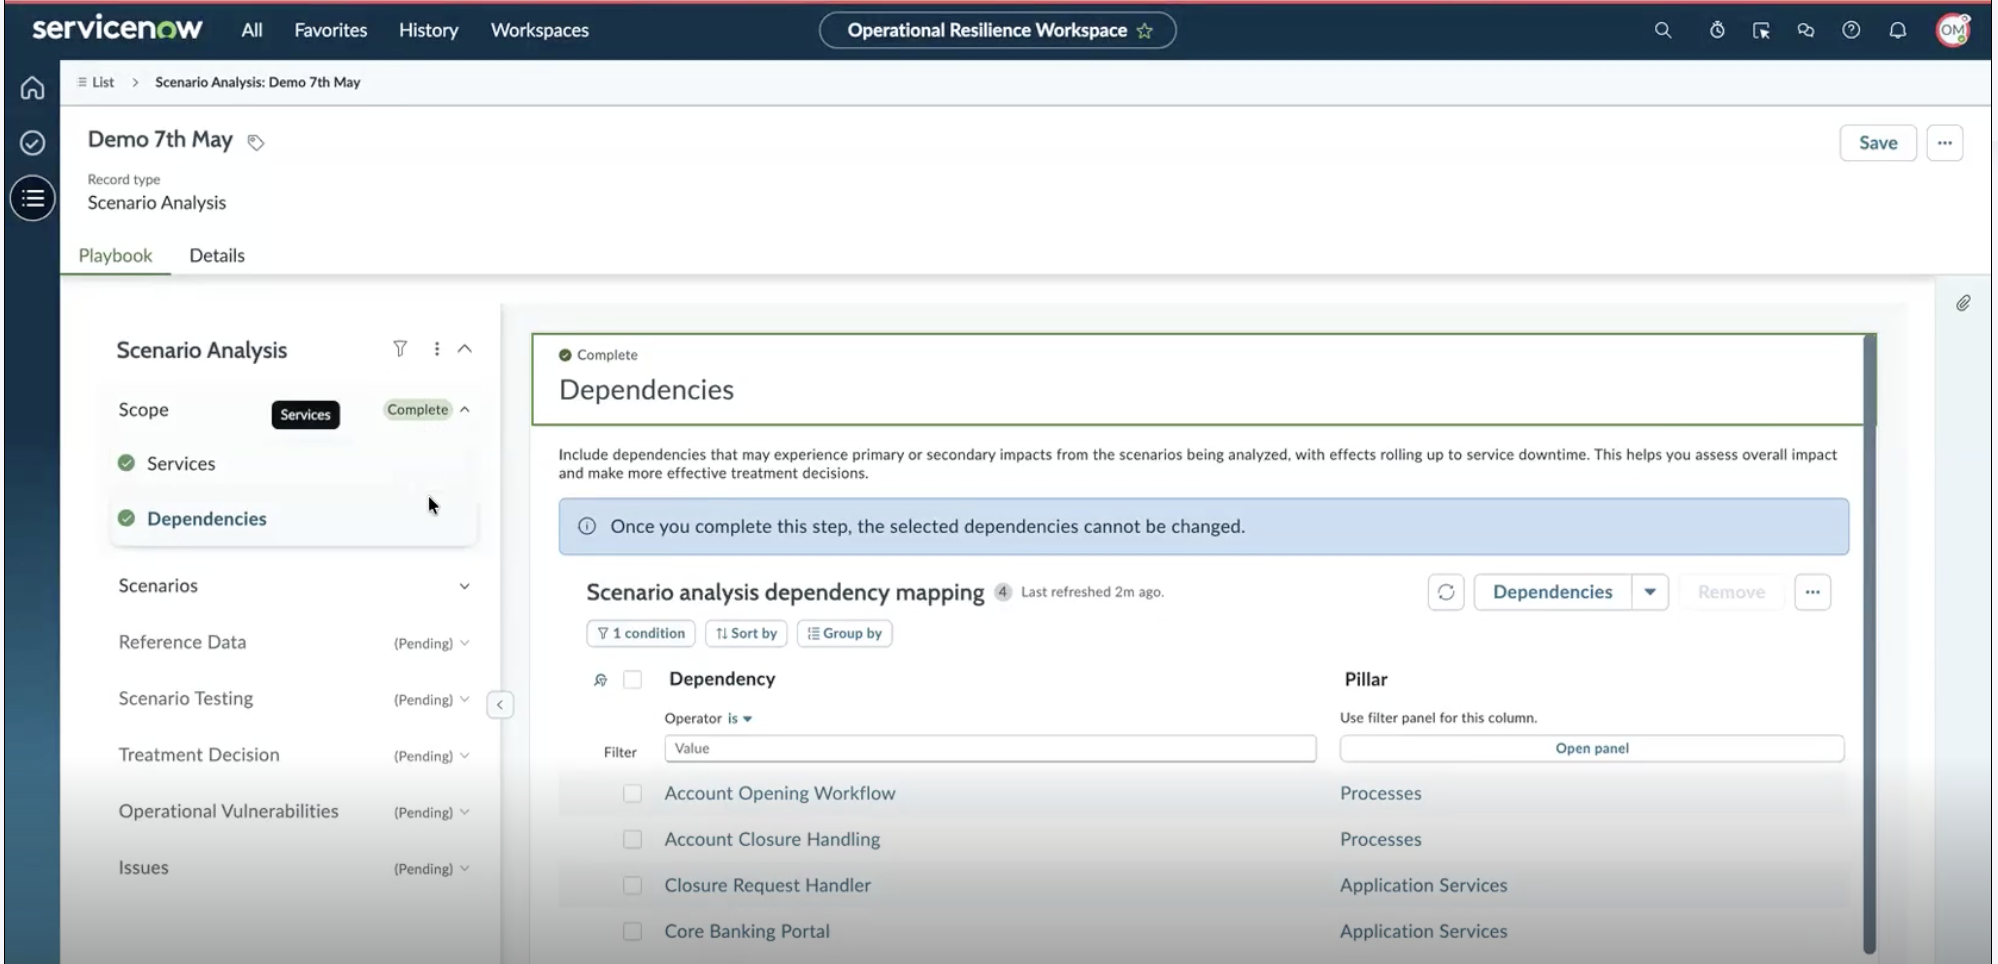Click the tag icon beside Demo 7th May
Viewport: 1998px width, 964px height.
(256, 142)
